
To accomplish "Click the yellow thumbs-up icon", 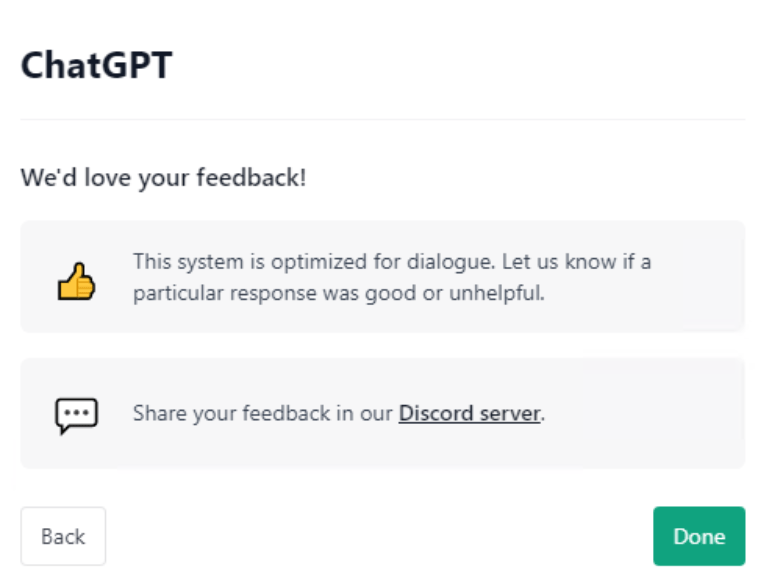I will [x=76, y=283].
